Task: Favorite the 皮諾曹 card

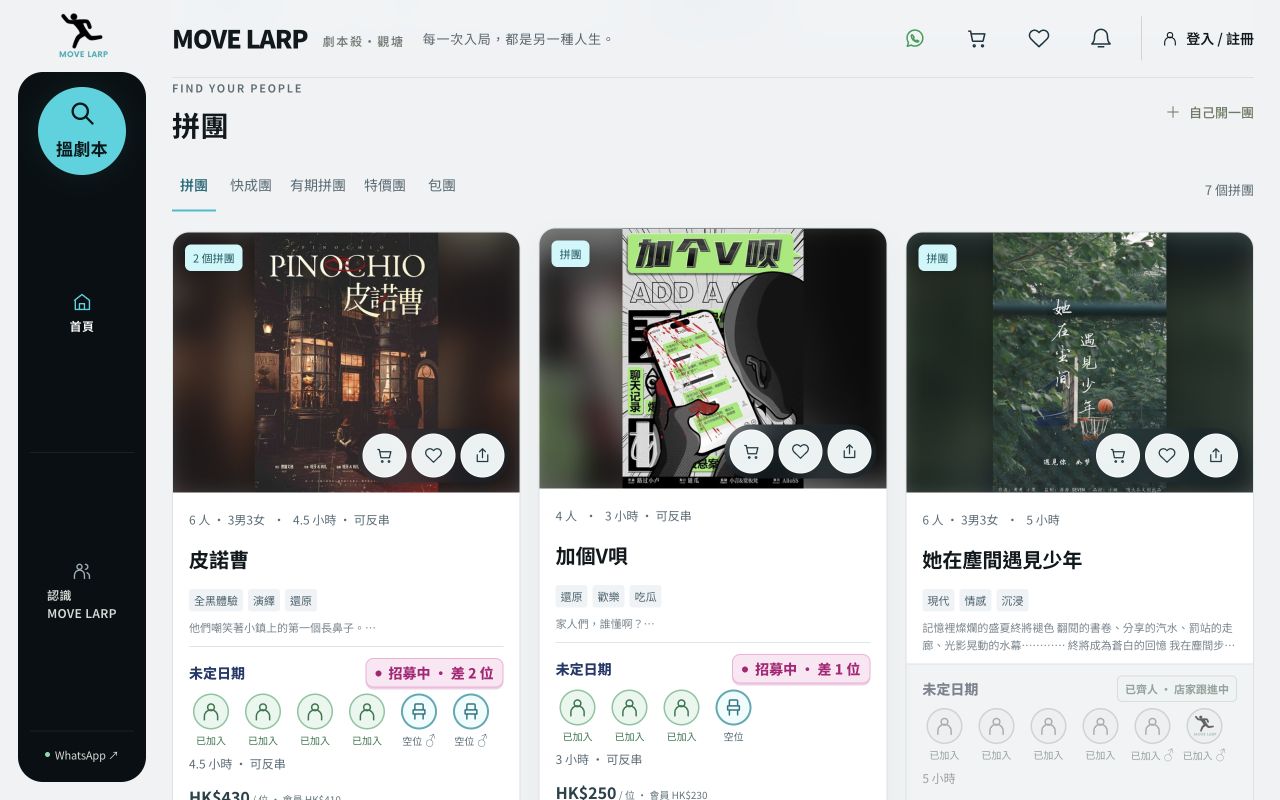Action: click(433, 455)
